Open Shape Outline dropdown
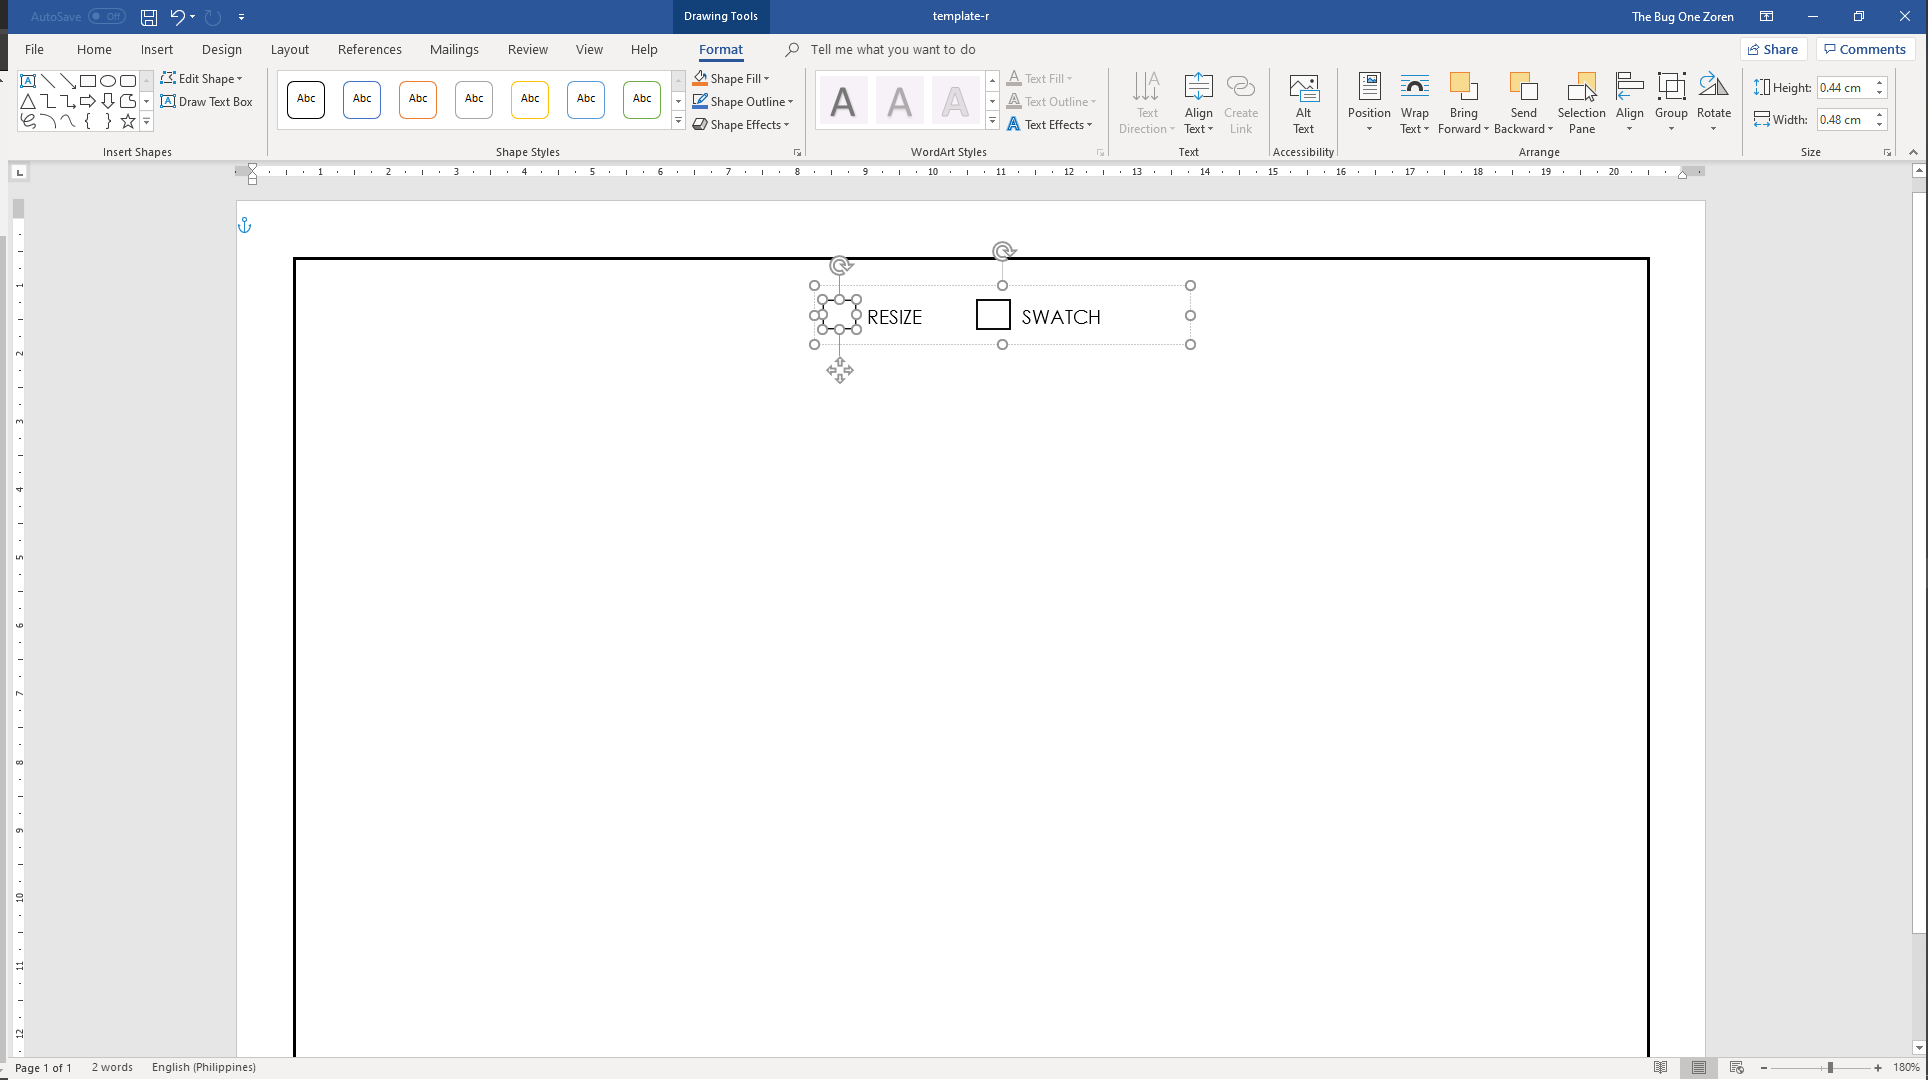1928x1080 pixels. 743,101
